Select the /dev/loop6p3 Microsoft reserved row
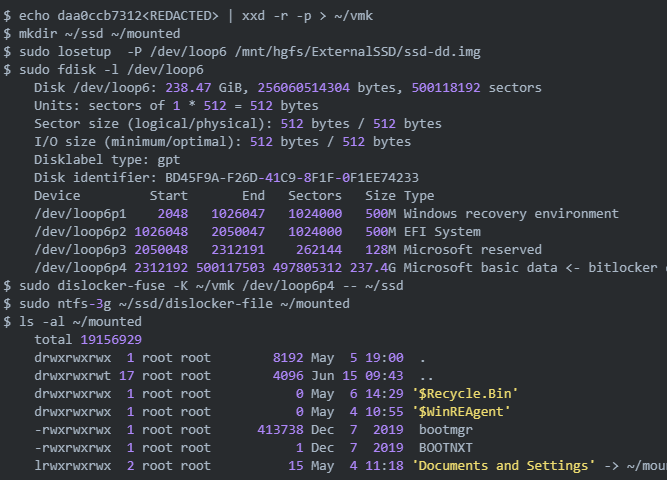Viewport: 667px width, 480px height. pos(288,249)
